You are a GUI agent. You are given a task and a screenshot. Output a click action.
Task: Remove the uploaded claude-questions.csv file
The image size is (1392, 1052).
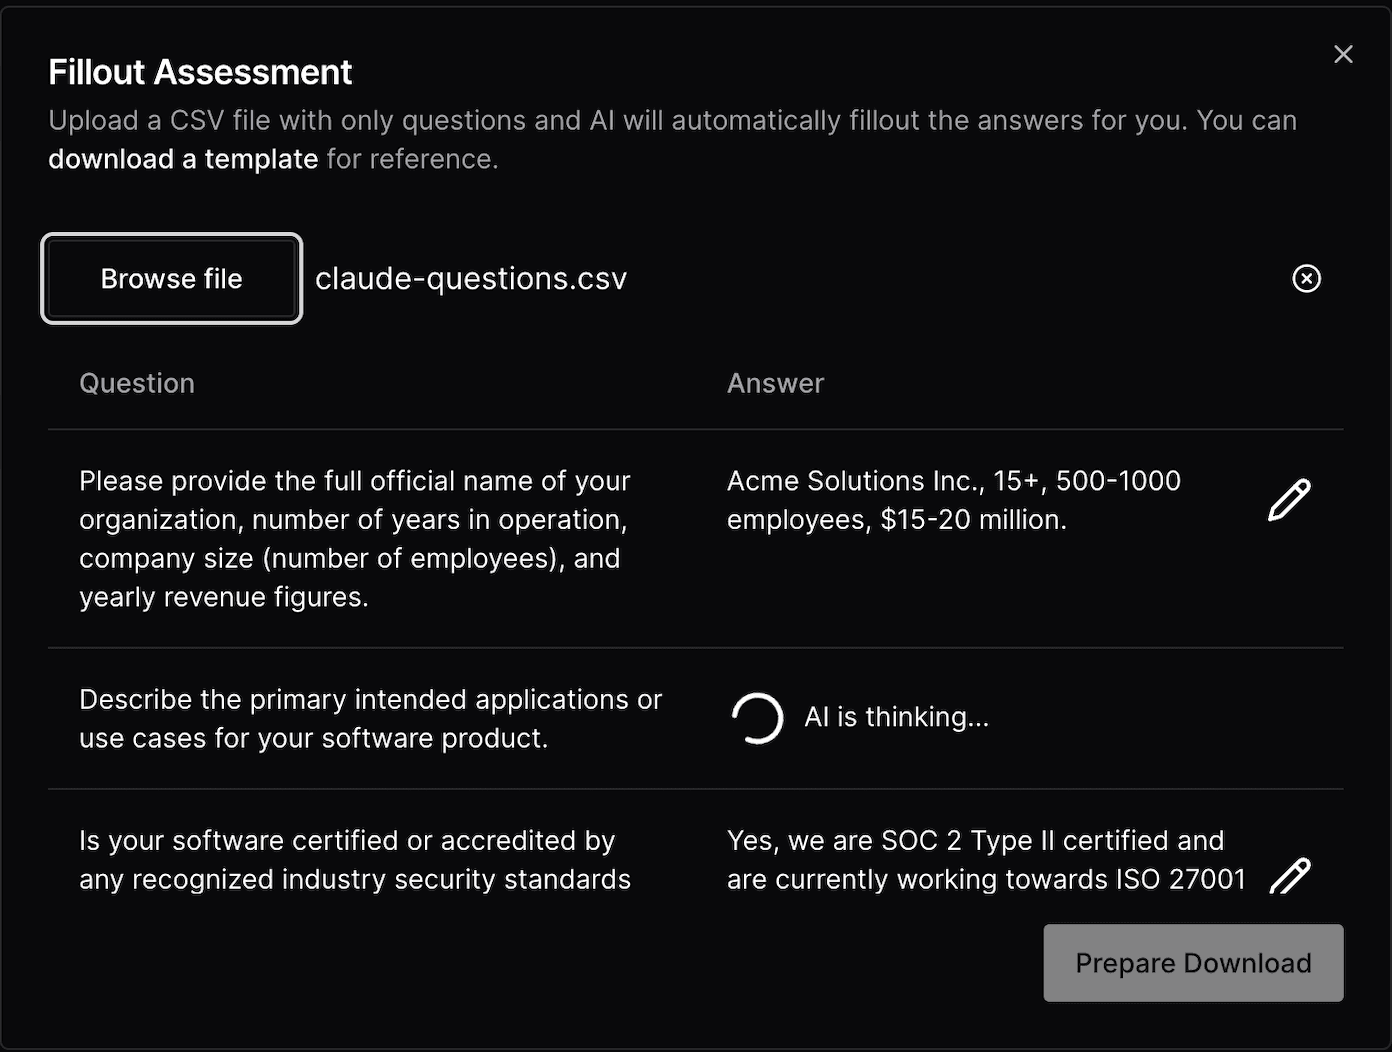tap(1306, 278)
